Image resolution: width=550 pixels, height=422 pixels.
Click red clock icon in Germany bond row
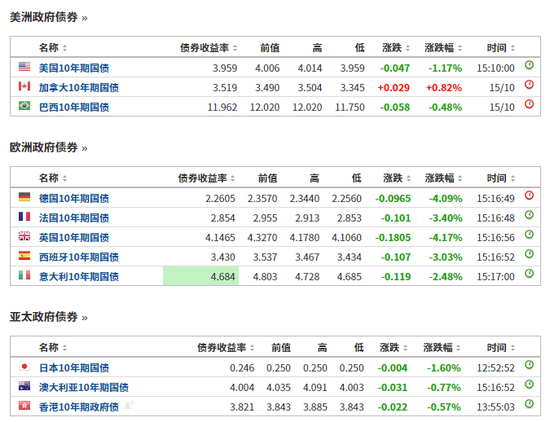click(x=529, y=195)
